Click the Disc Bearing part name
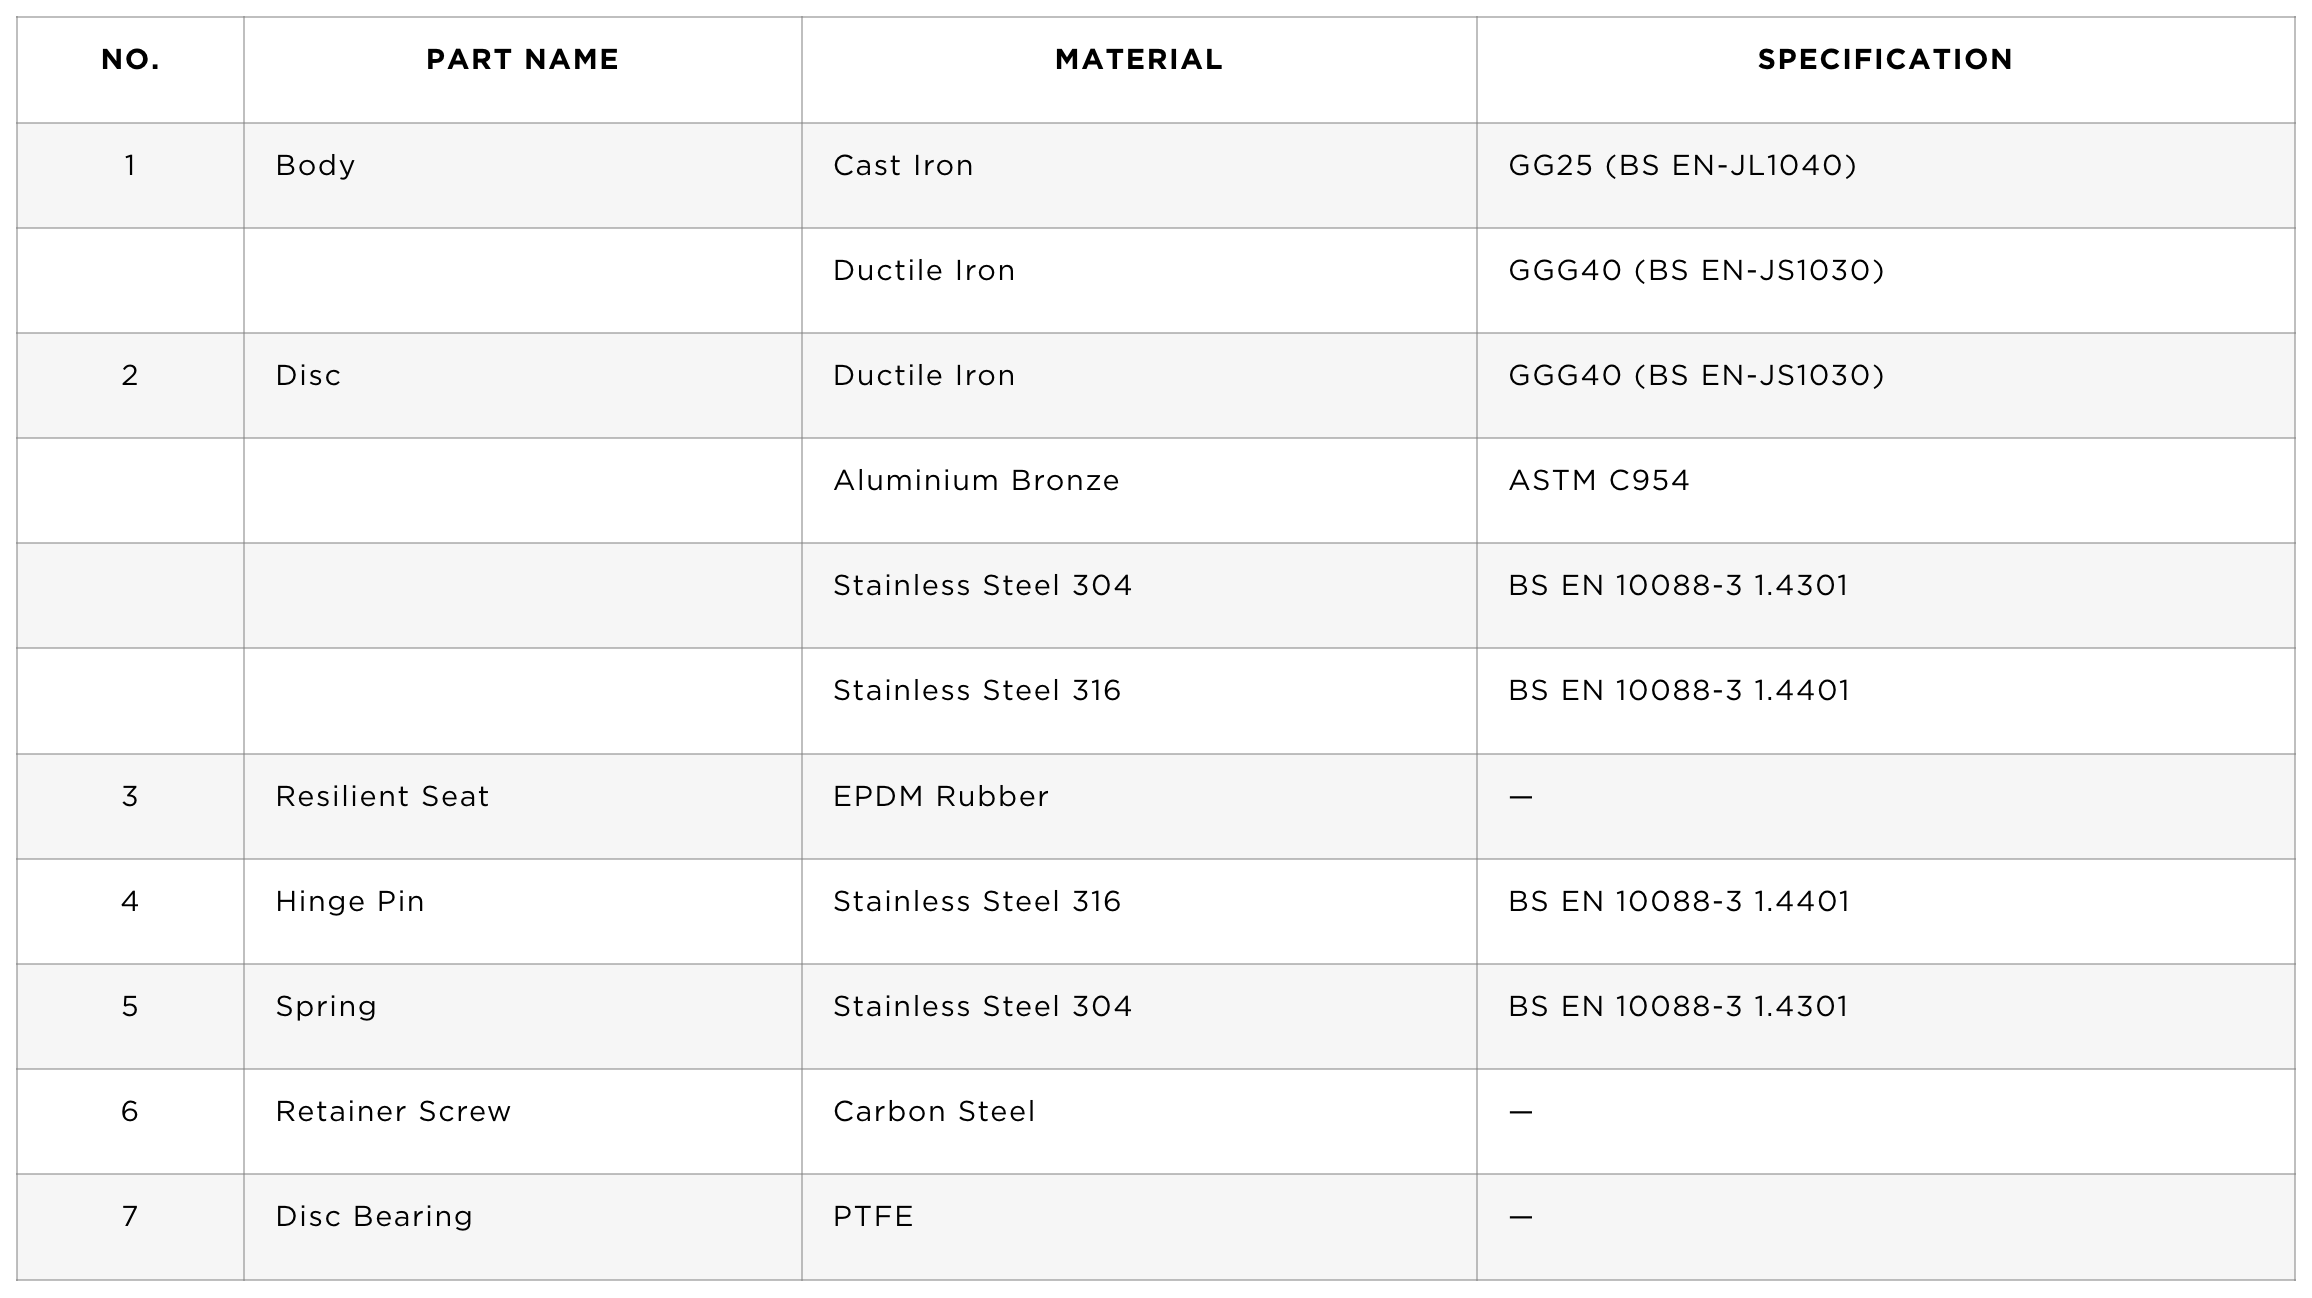The width and height of the screenshot is (2312, 1298). point(374,1217)
